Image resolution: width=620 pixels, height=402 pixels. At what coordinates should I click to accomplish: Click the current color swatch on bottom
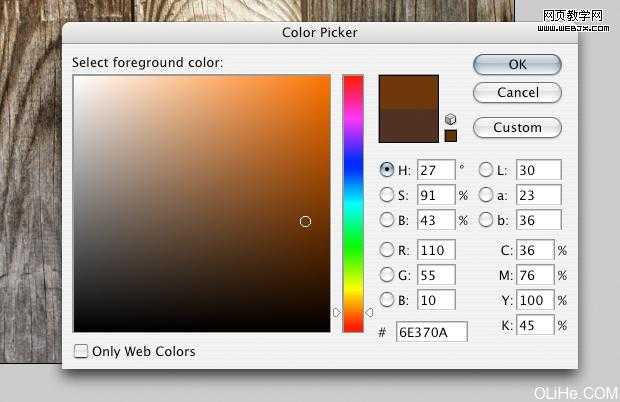point(408,125)
